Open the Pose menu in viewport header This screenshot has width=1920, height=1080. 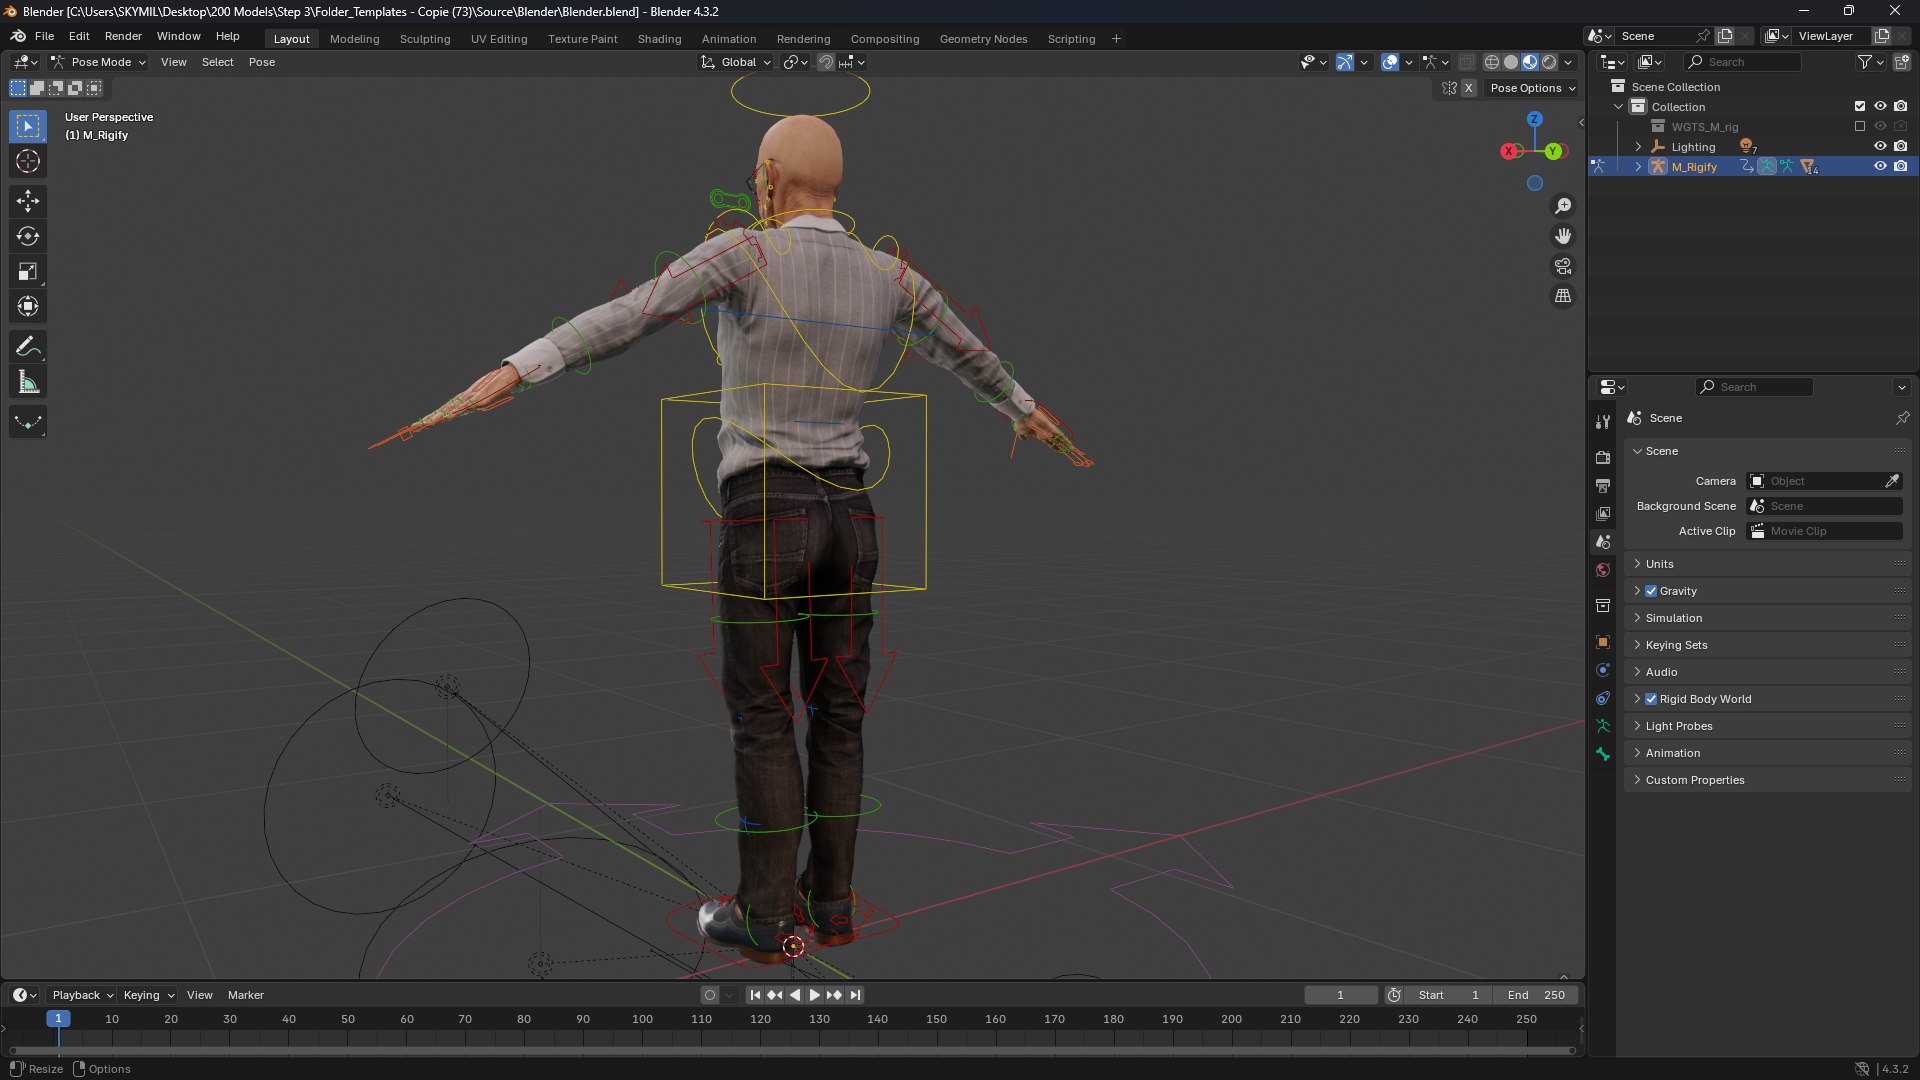tap(262, 62)
